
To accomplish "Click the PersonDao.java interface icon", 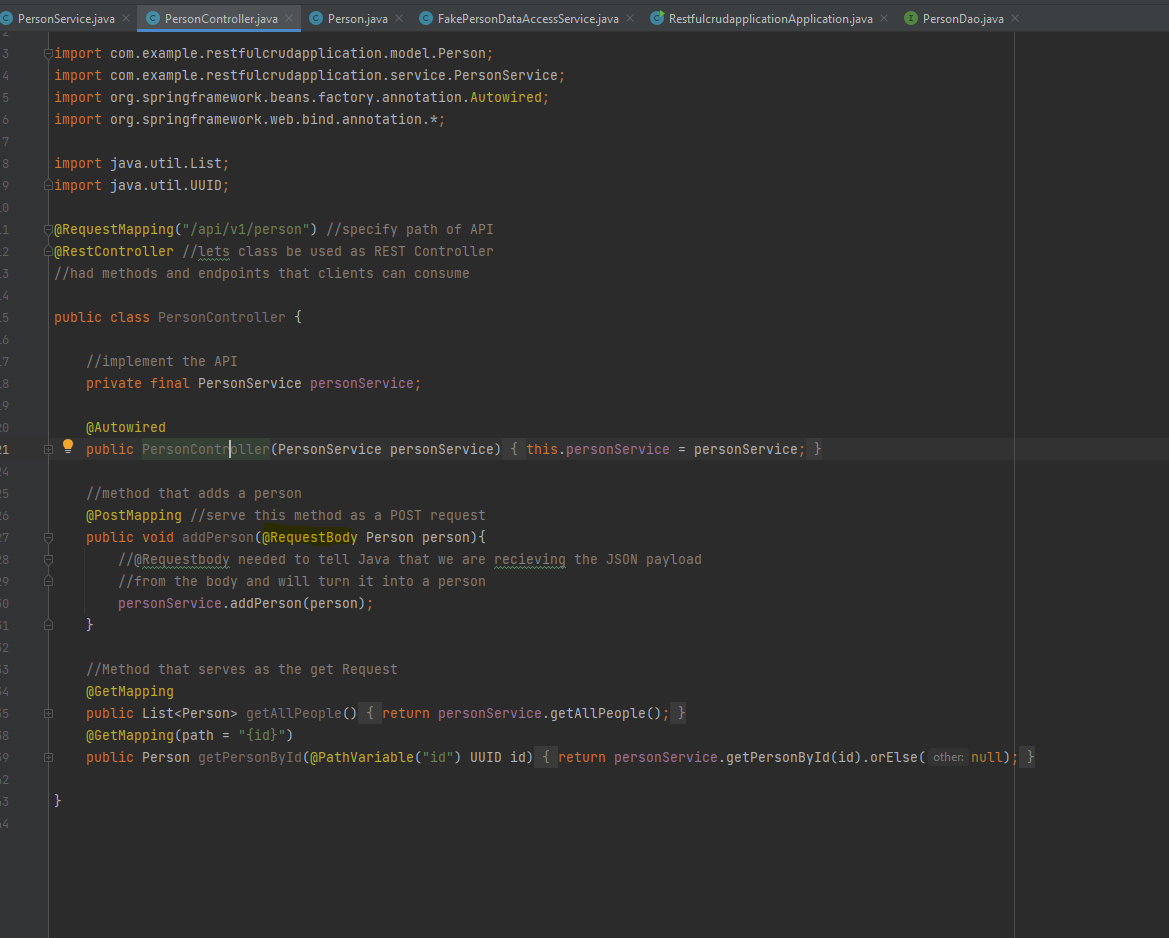I will coord(910,18).
